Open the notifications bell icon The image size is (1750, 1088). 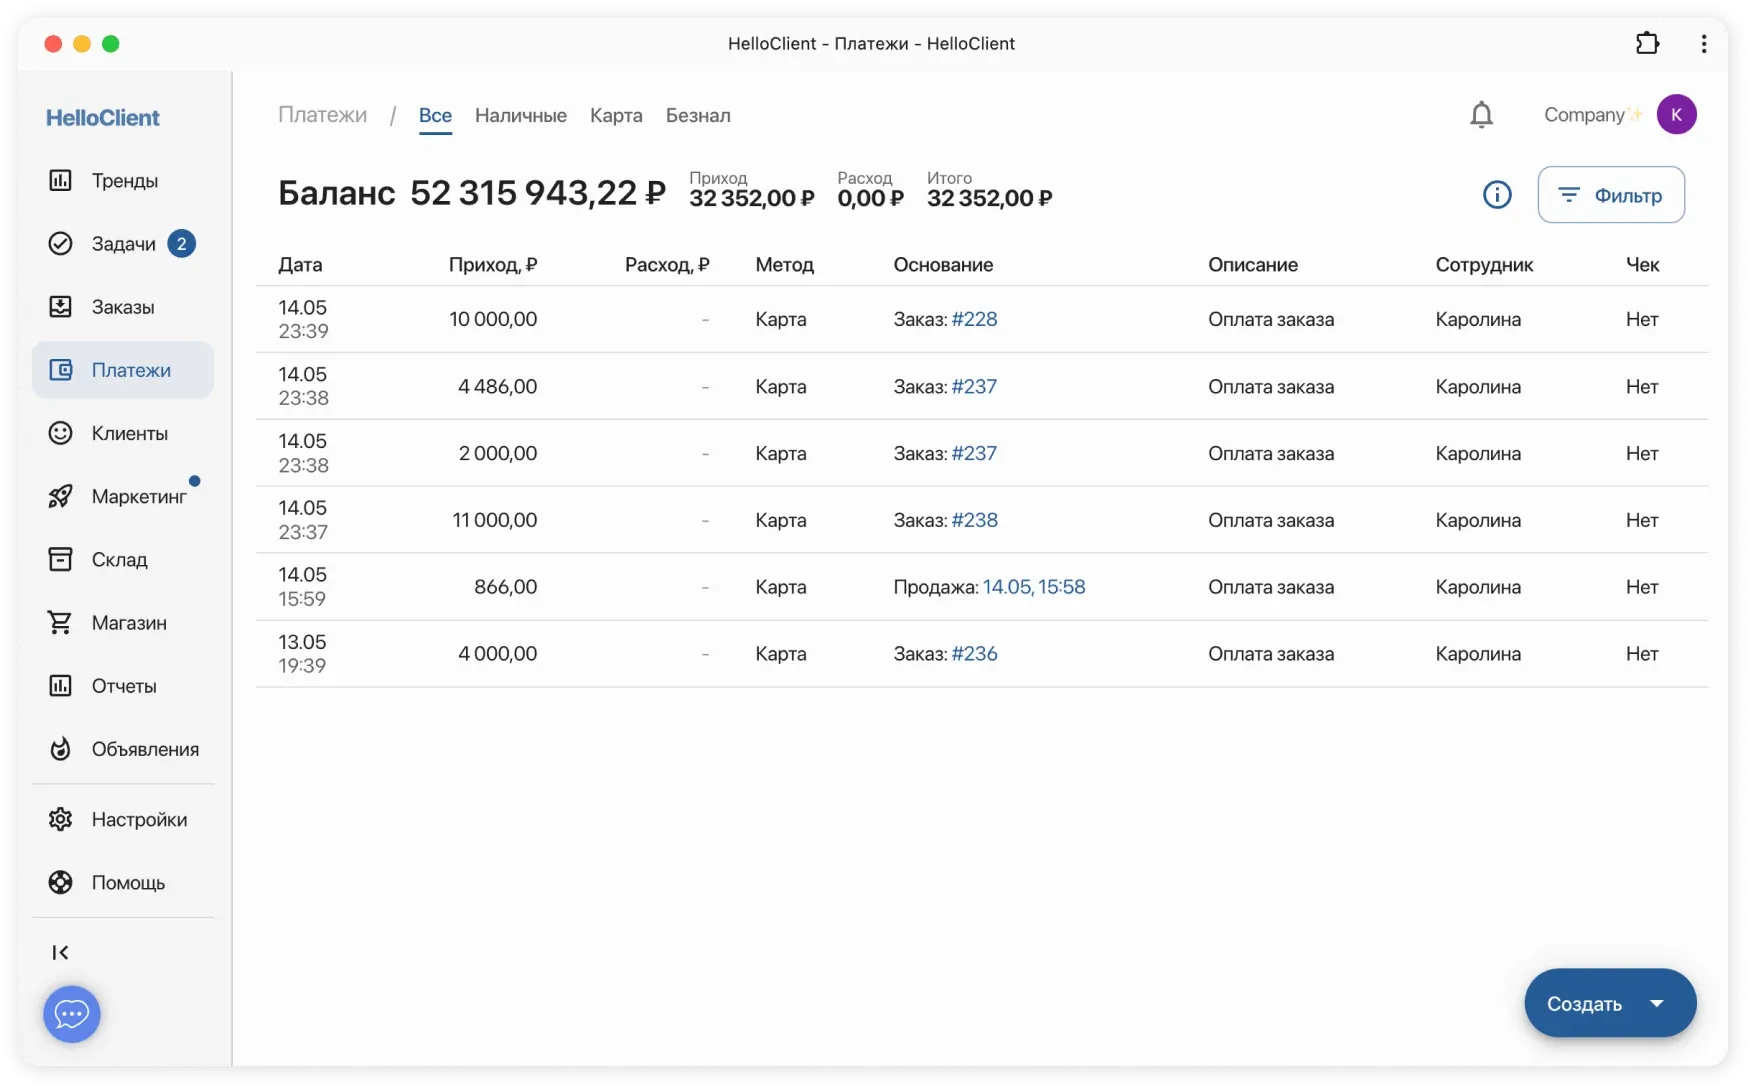[x=1481, y=115]
